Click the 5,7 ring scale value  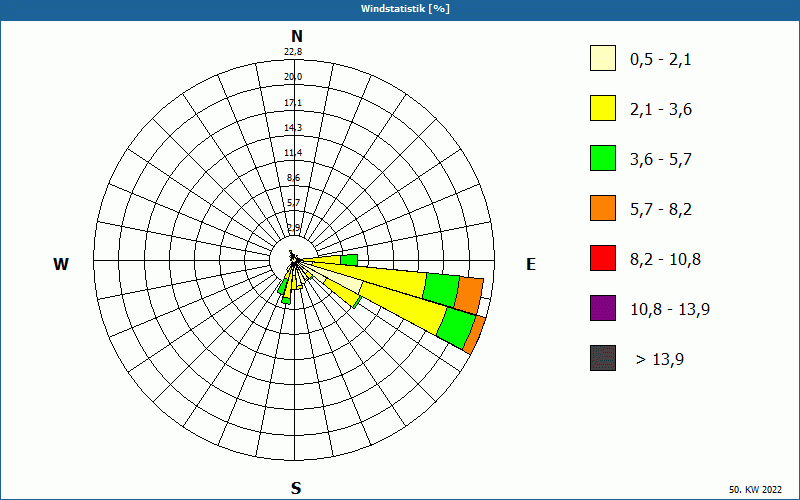coord(293,203)
